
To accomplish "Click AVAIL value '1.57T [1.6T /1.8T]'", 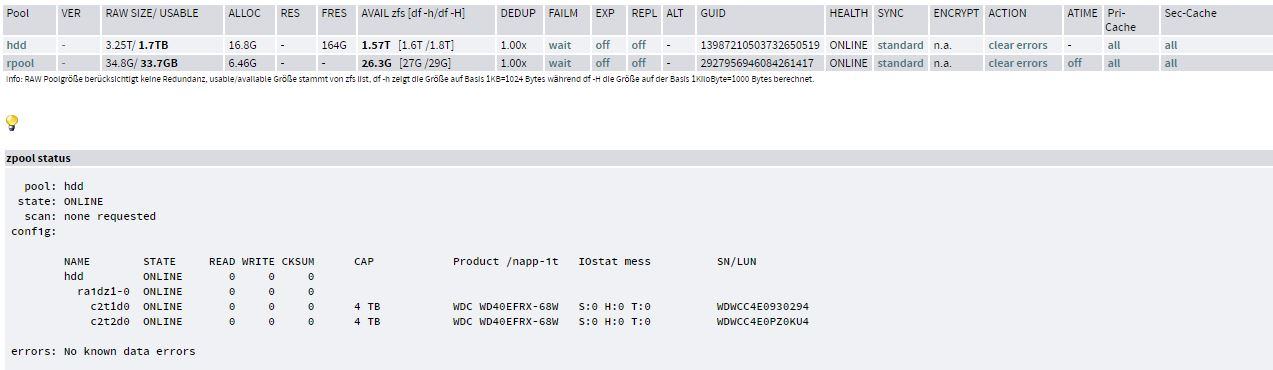I will click(x=407, y=45).
